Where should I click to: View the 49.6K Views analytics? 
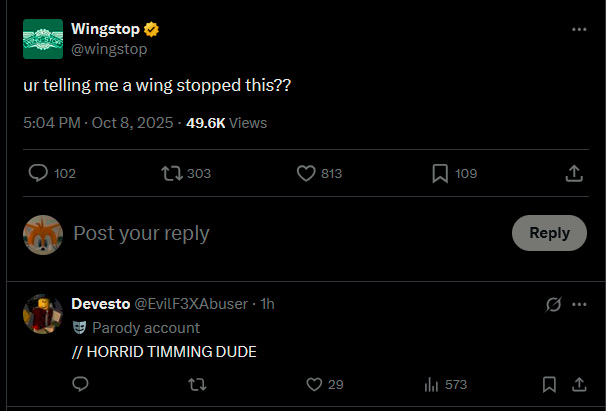point(227,123)
